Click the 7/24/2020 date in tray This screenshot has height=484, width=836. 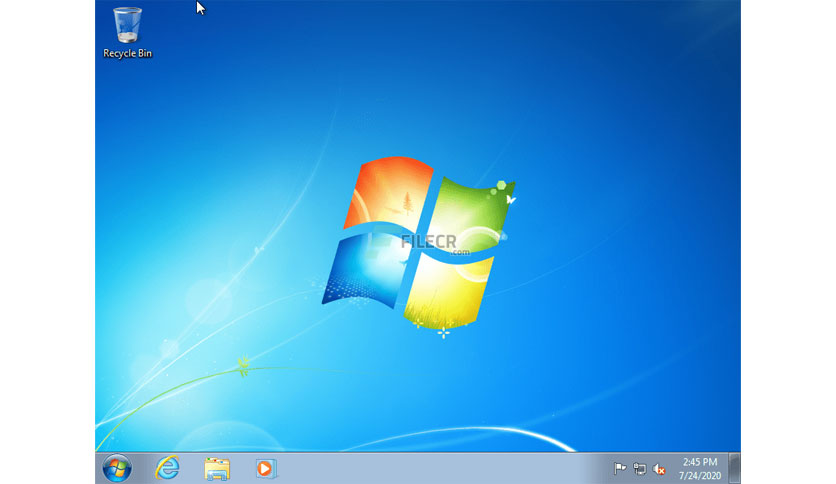pos(700,475)
